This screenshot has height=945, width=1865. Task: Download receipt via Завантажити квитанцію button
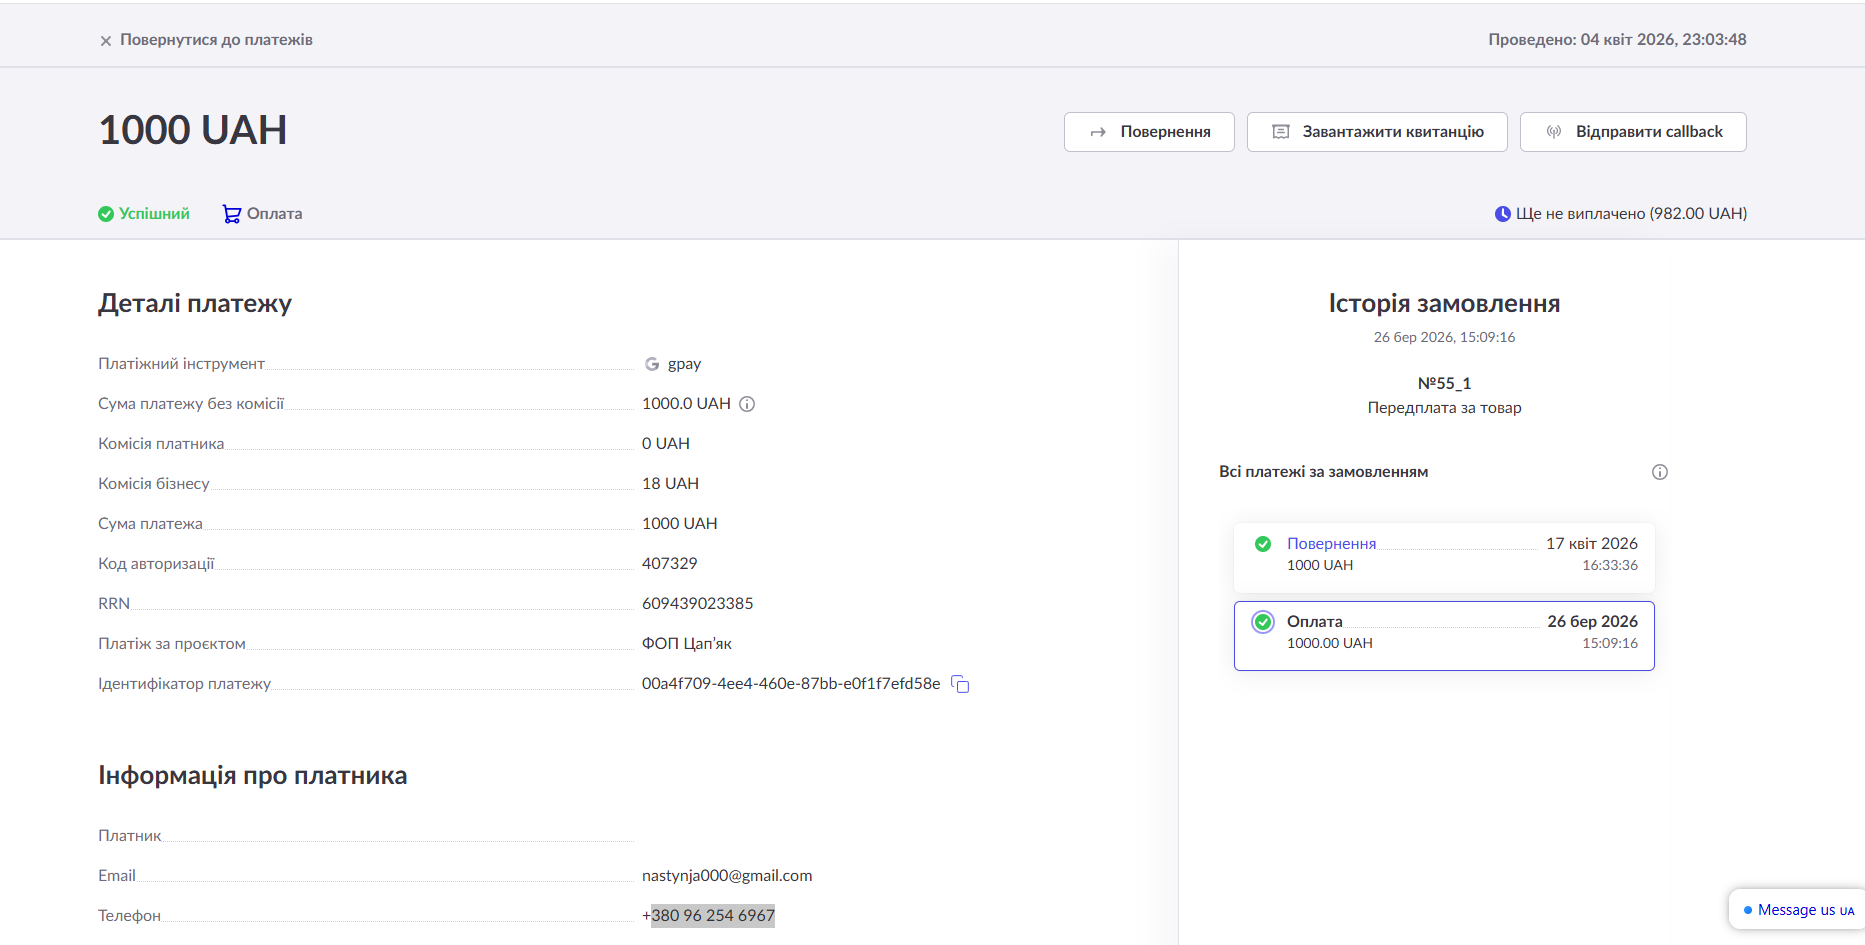(1377, 132)
